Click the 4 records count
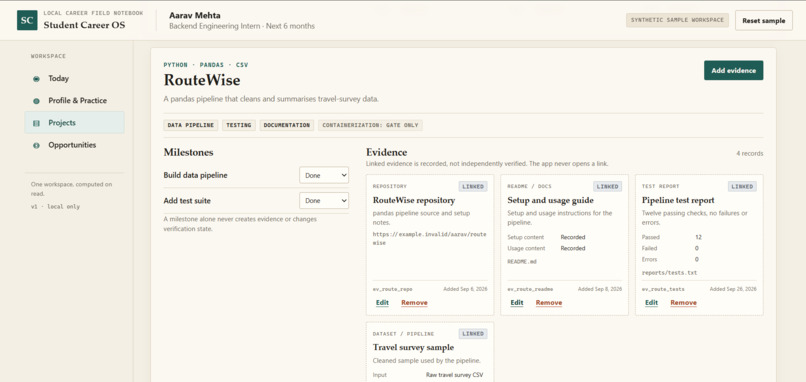The height and width of the screenshot is (382, 806). [x=749, y=154]
